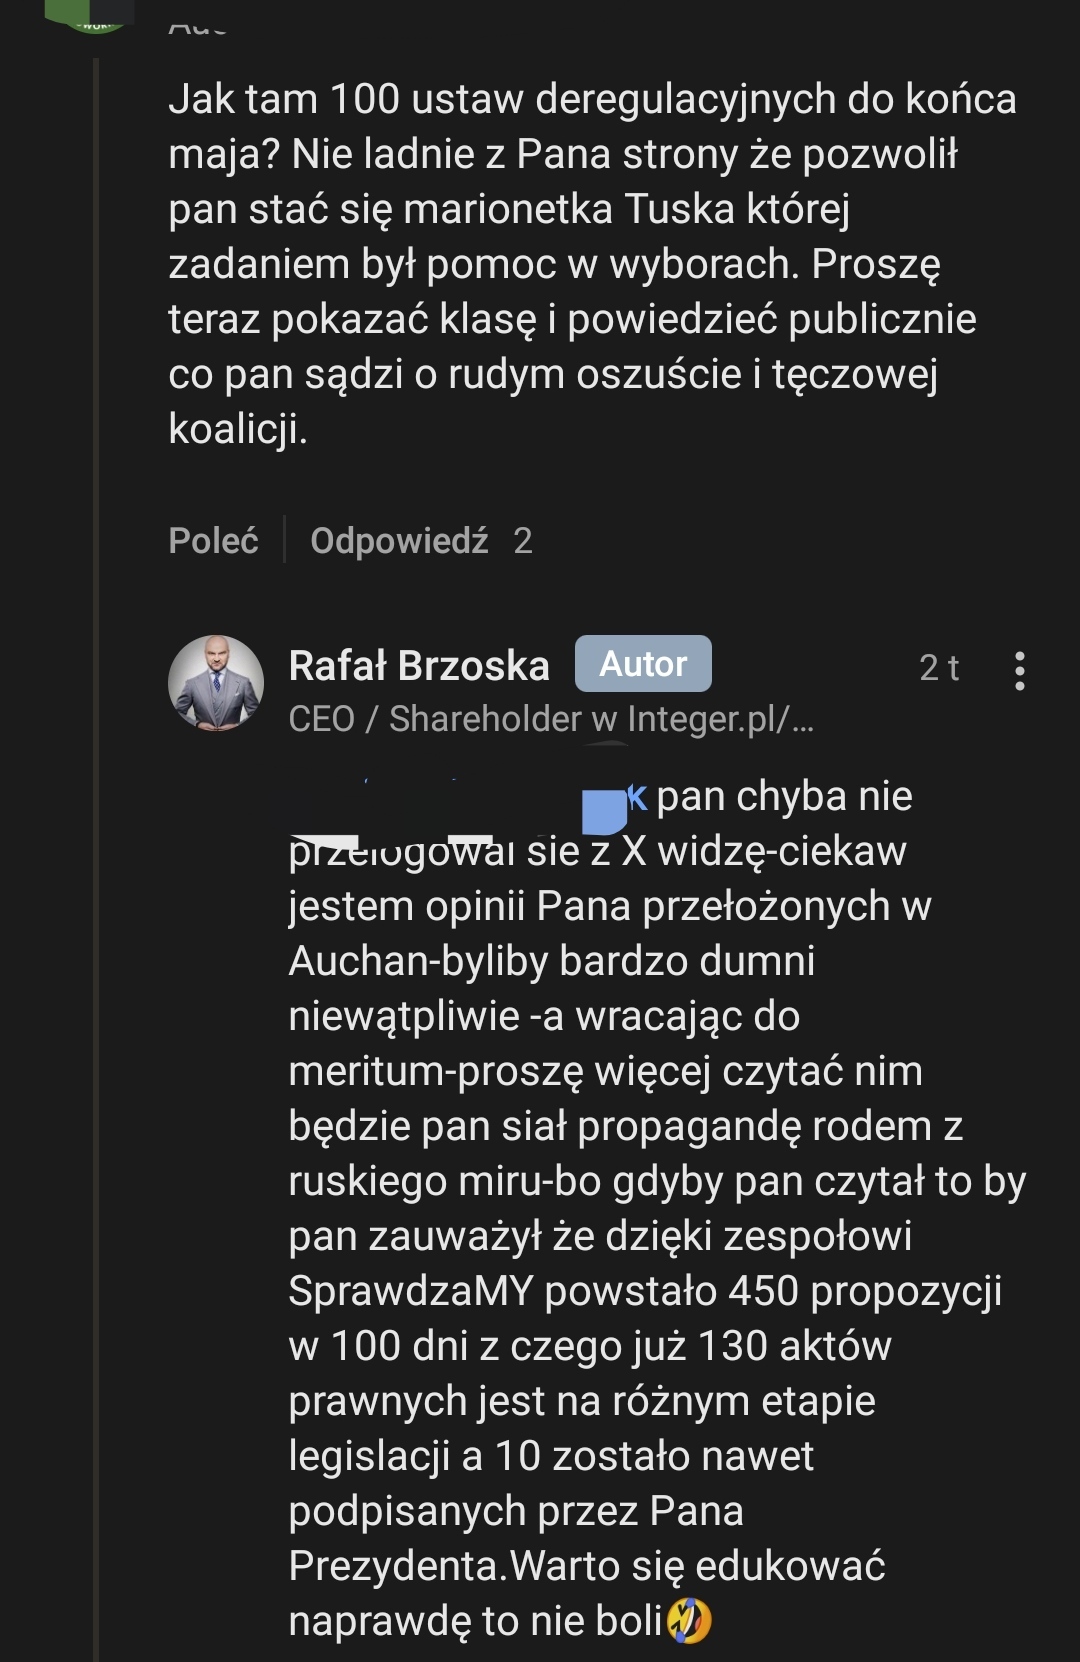The width and height of the screenshot is (1080, 1662).
Task: Click the CEO / Shareholder w Integer.pl headline
Action: click(538, 719)
